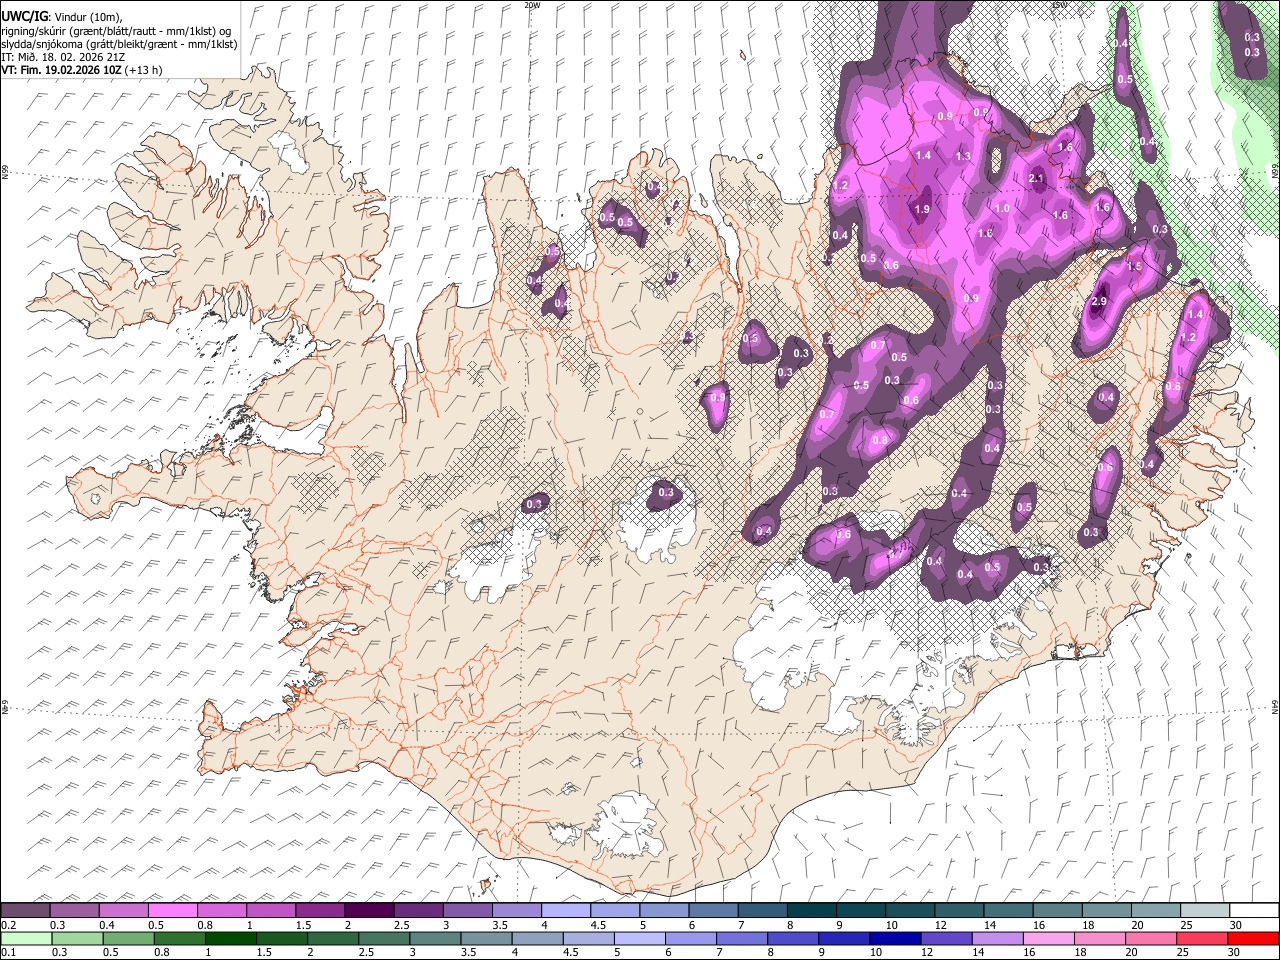Click the '1.5' snowfall value on the map
The height and width of the screenshot is (960, 1280).
click(x=1134, y=267)
